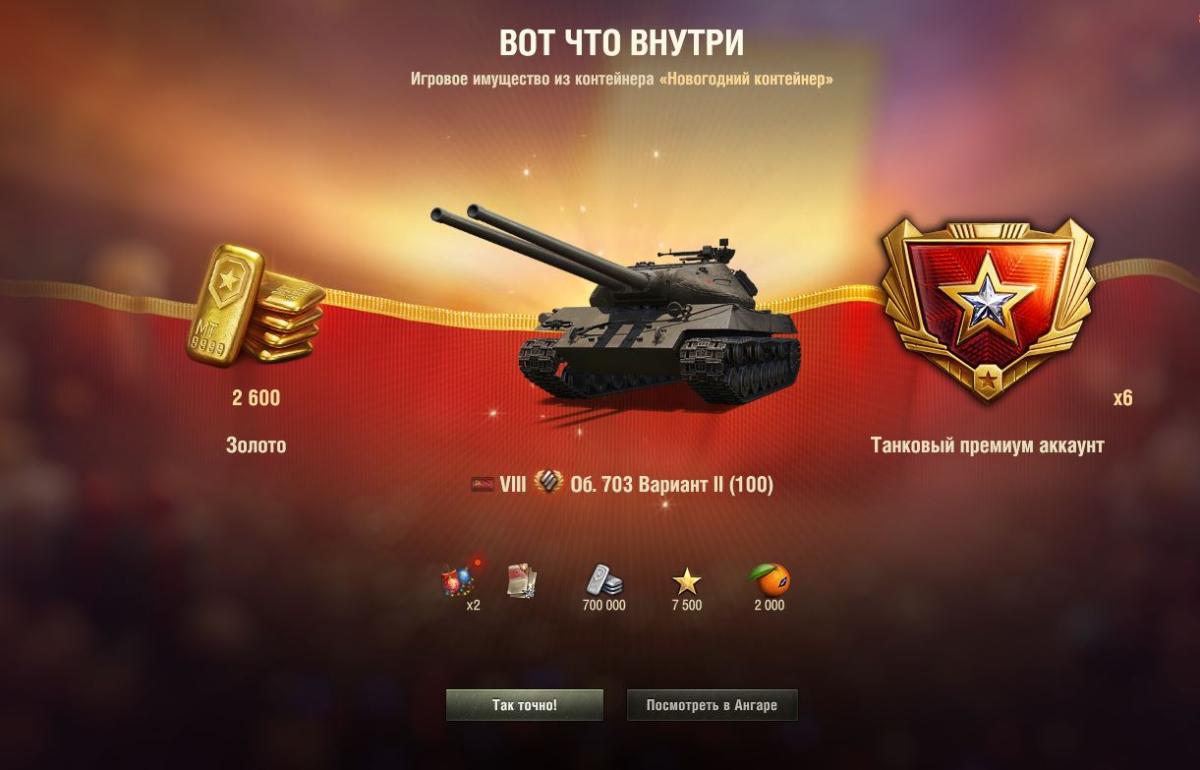Click the Tank Premium Account badge icon
This screenshot has height=770, width=1200.
point(987,308)
